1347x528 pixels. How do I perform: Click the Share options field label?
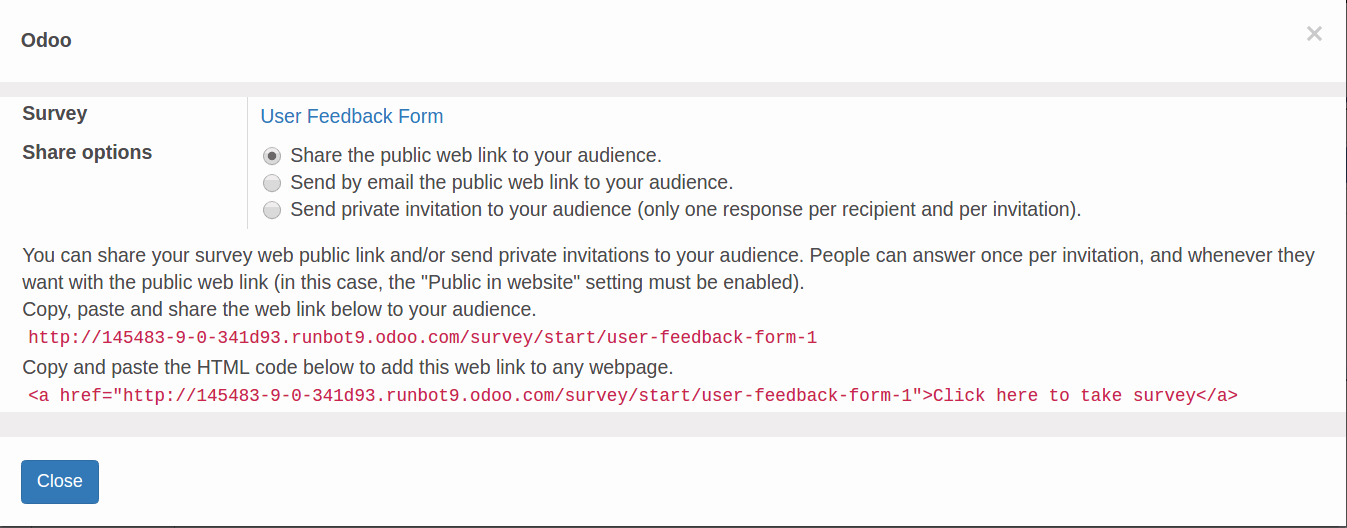tap(87, 153)
